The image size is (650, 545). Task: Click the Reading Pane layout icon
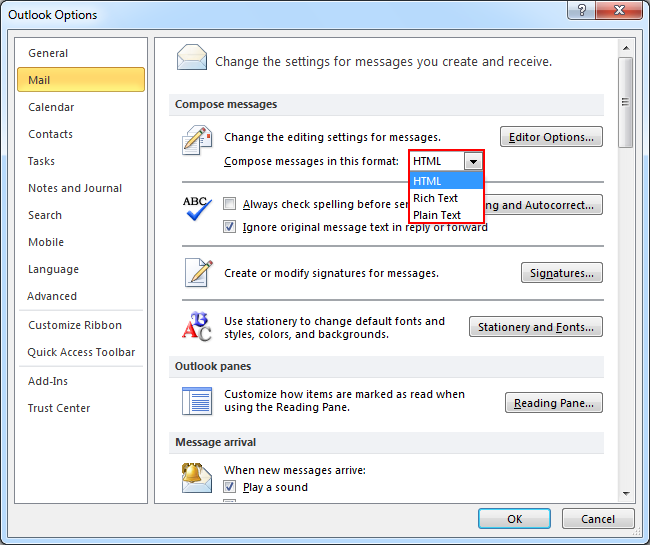(x=197, y=401)
